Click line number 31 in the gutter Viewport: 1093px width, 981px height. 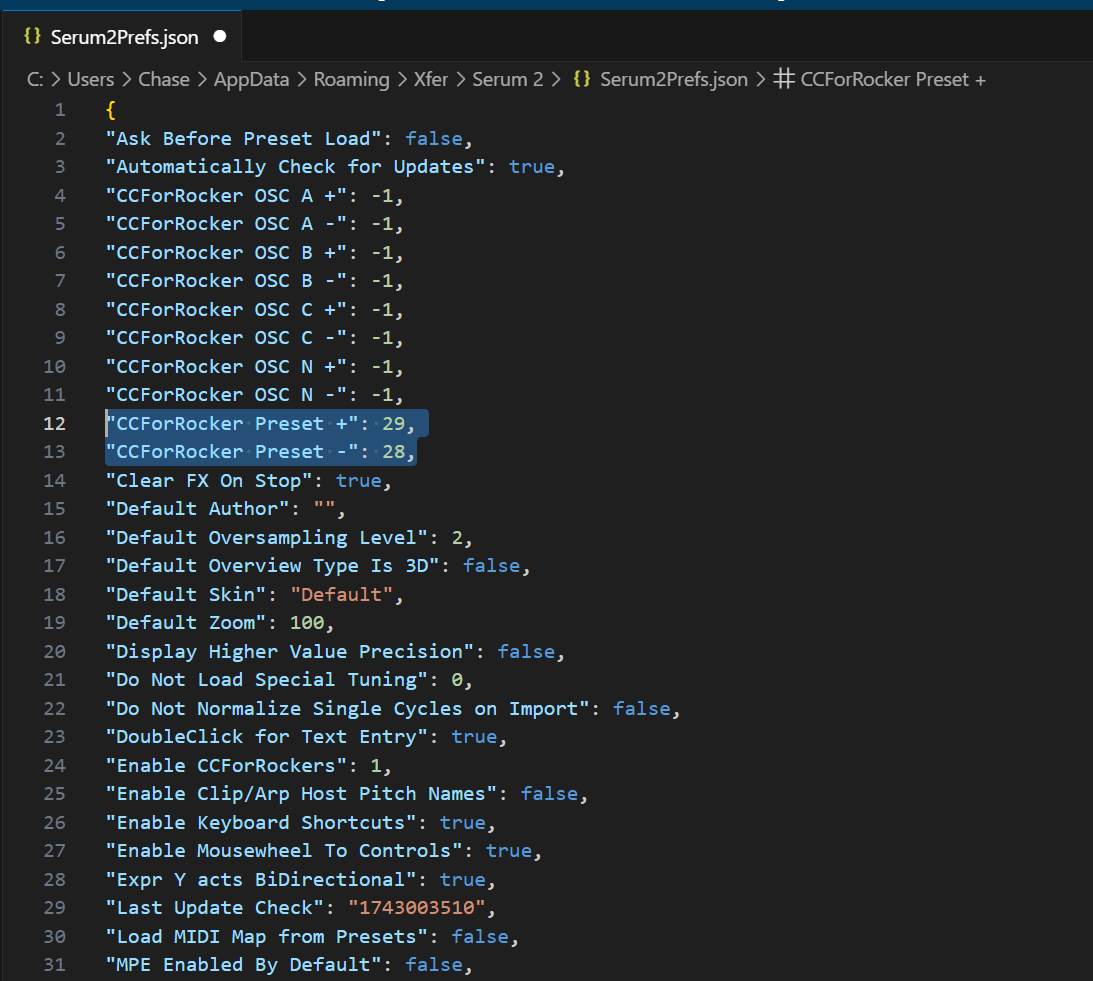(54, 965)
